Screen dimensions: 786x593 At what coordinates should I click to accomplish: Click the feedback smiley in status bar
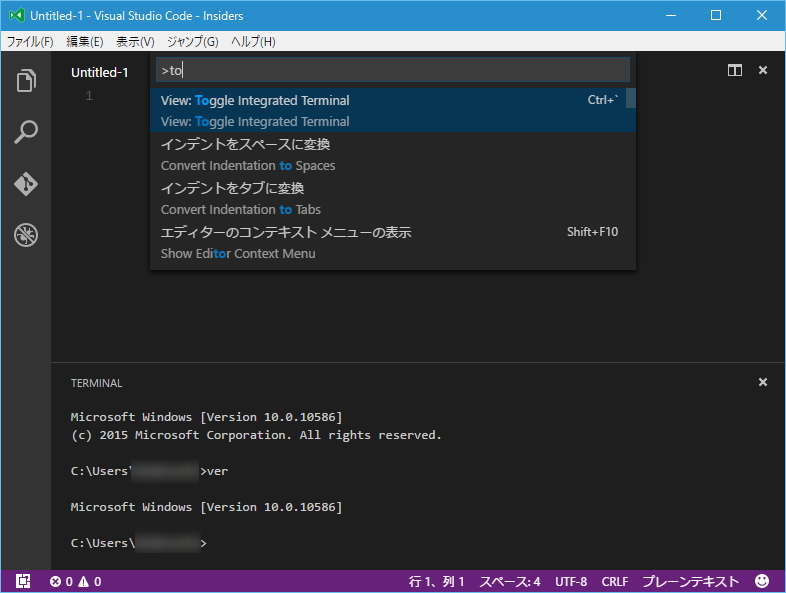pyautogui.click(x=762, y=581)
